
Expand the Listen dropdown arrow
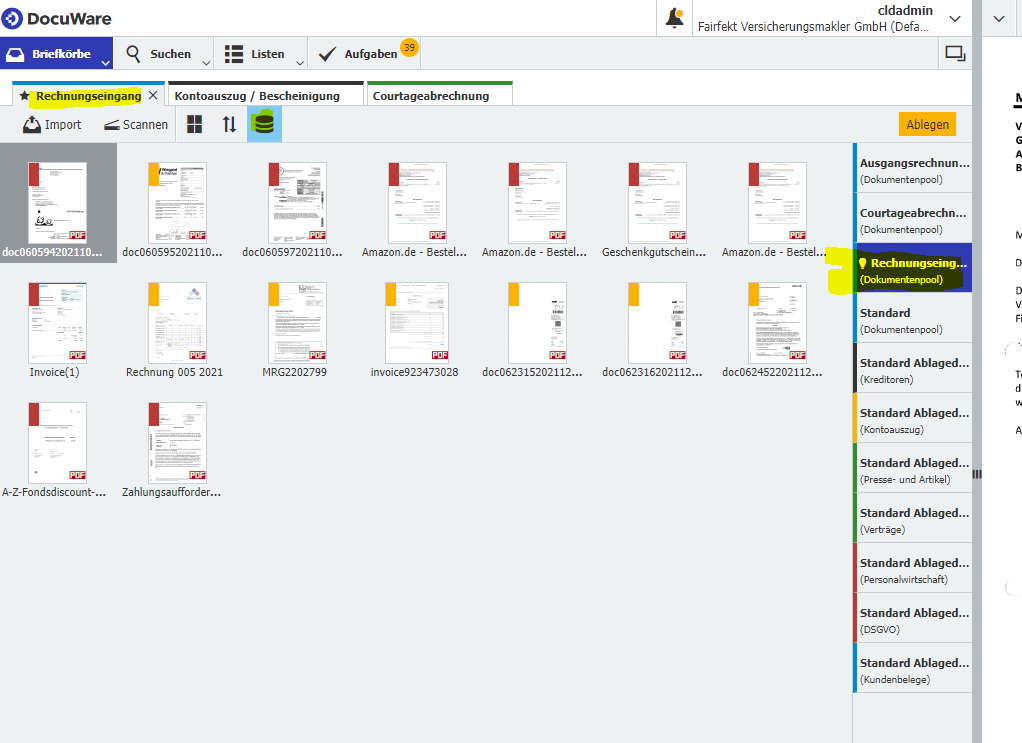point(300,62)
